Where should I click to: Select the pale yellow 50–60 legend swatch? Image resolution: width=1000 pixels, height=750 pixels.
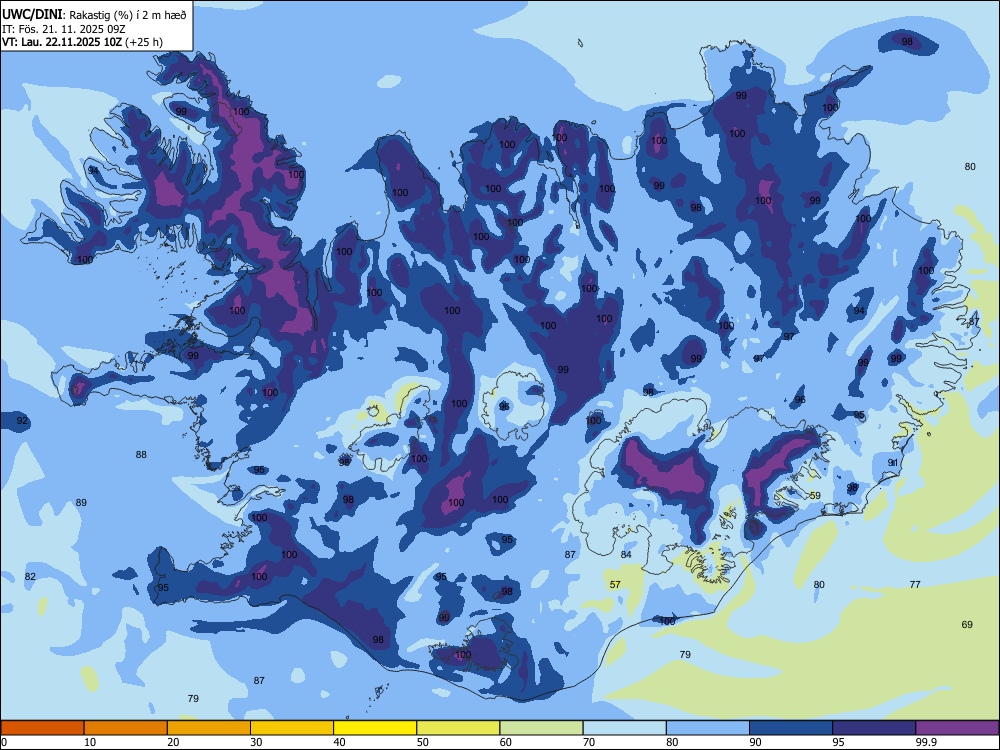(458, 728)
